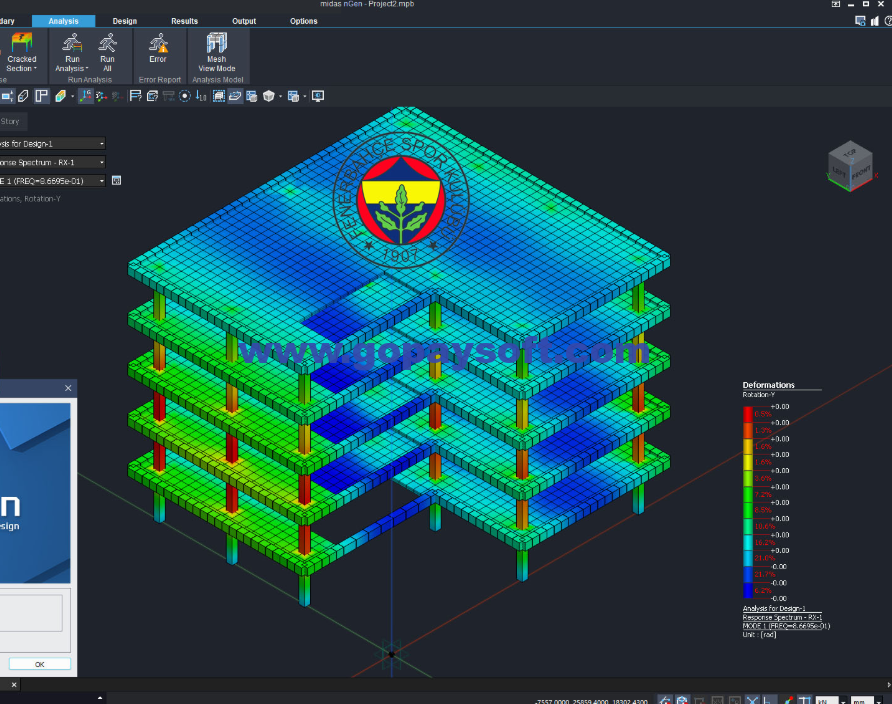The image size is (892, 704).
Task: Click the FRONT face of view cube
Action: pos(861,172)
